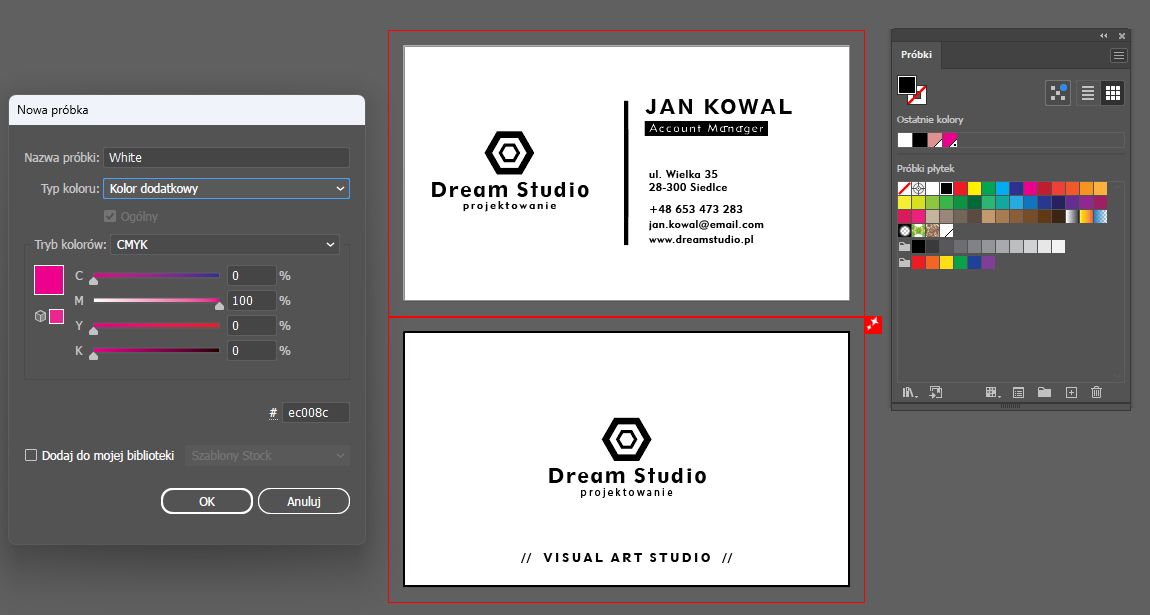
Task: Switch swatches panel to thumbnail grid view
Action: coord(1112,93)
